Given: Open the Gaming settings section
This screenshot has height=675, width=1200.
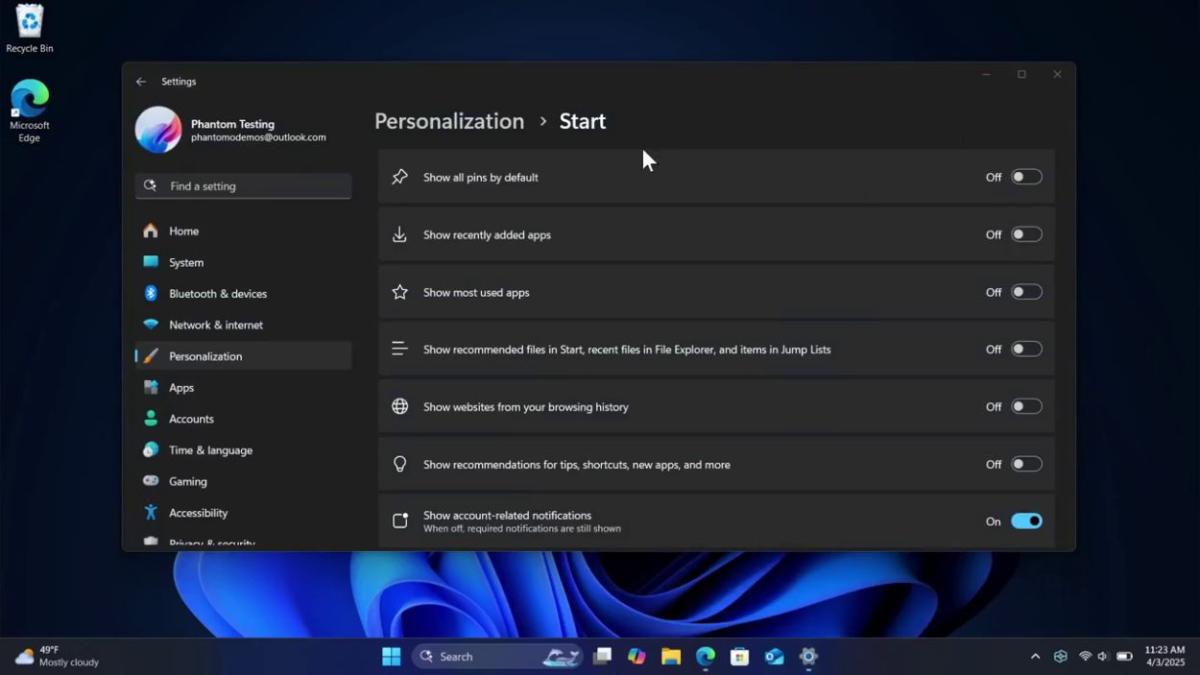Looking at the screenshot, I should tap(190, 481).
